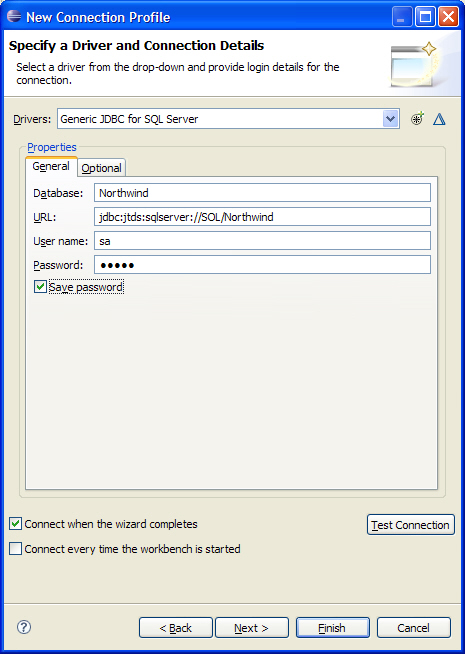The image size is (465, 654).
Task: Expand the Drivers dropdown arrow
Action: point(390,119)
